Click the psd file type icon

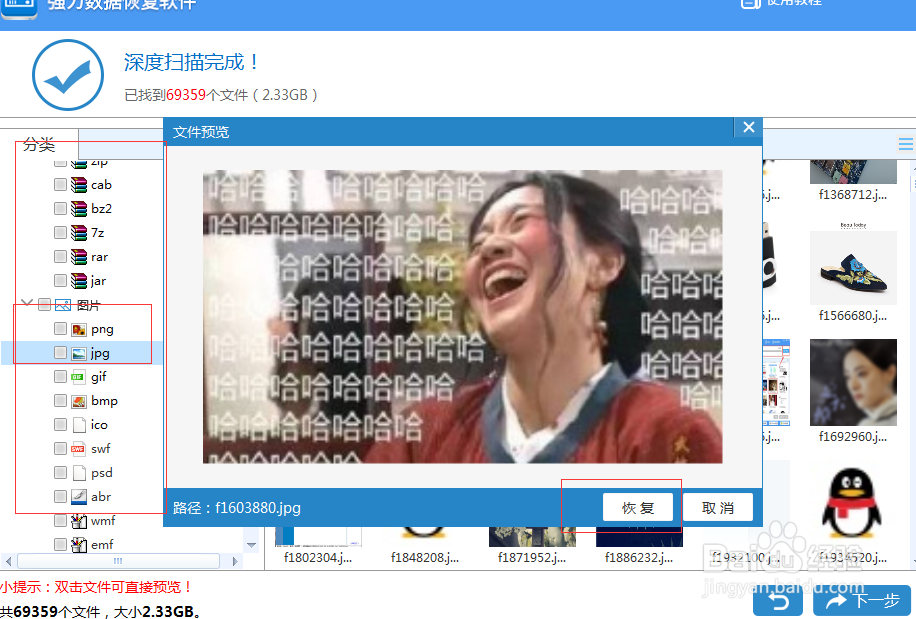(79, 473)
